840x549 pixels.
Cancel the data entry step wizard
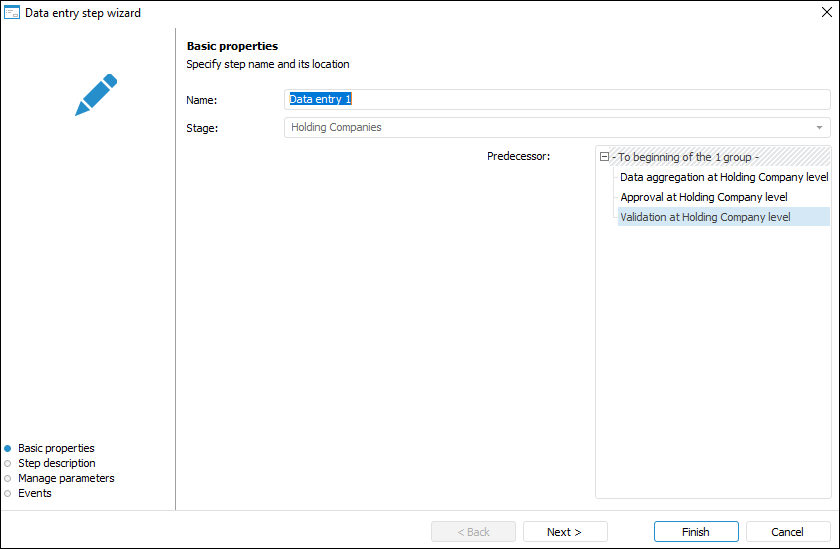pos(788,532)
